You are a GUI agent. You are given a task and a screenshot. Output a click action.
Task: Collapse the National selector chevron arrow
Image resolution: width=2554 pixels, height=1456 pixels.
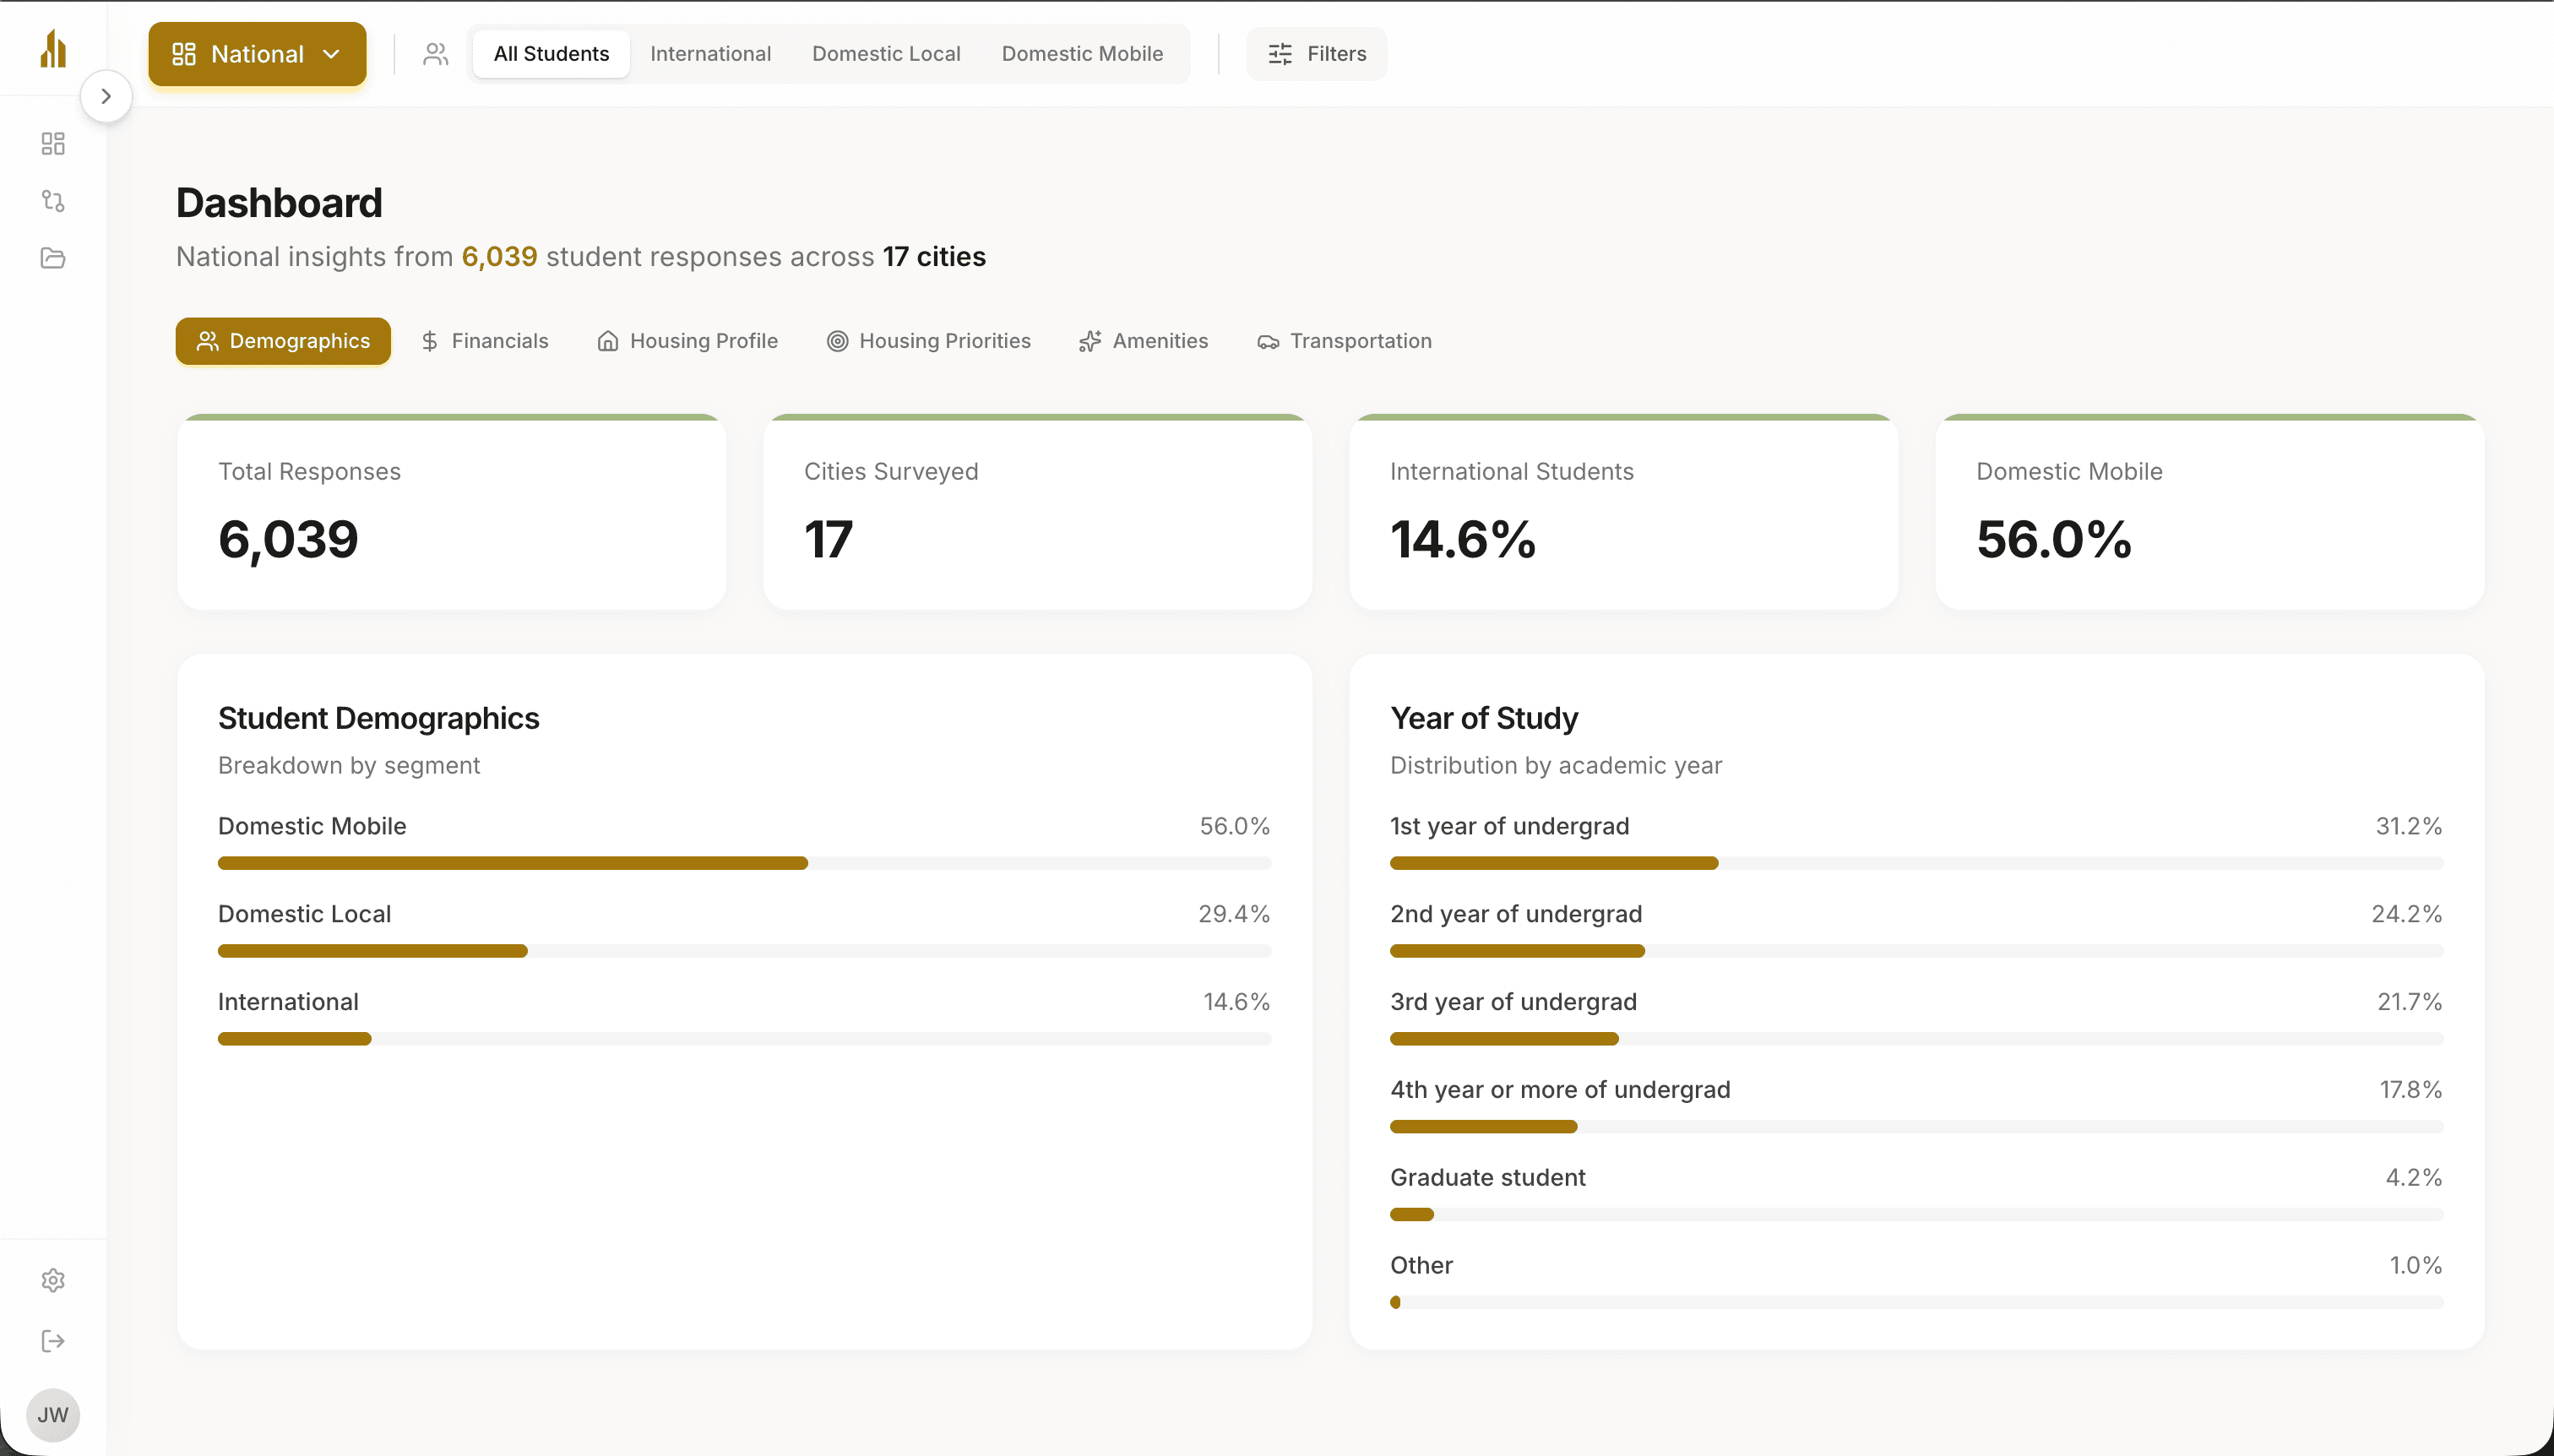coord(333,54)
